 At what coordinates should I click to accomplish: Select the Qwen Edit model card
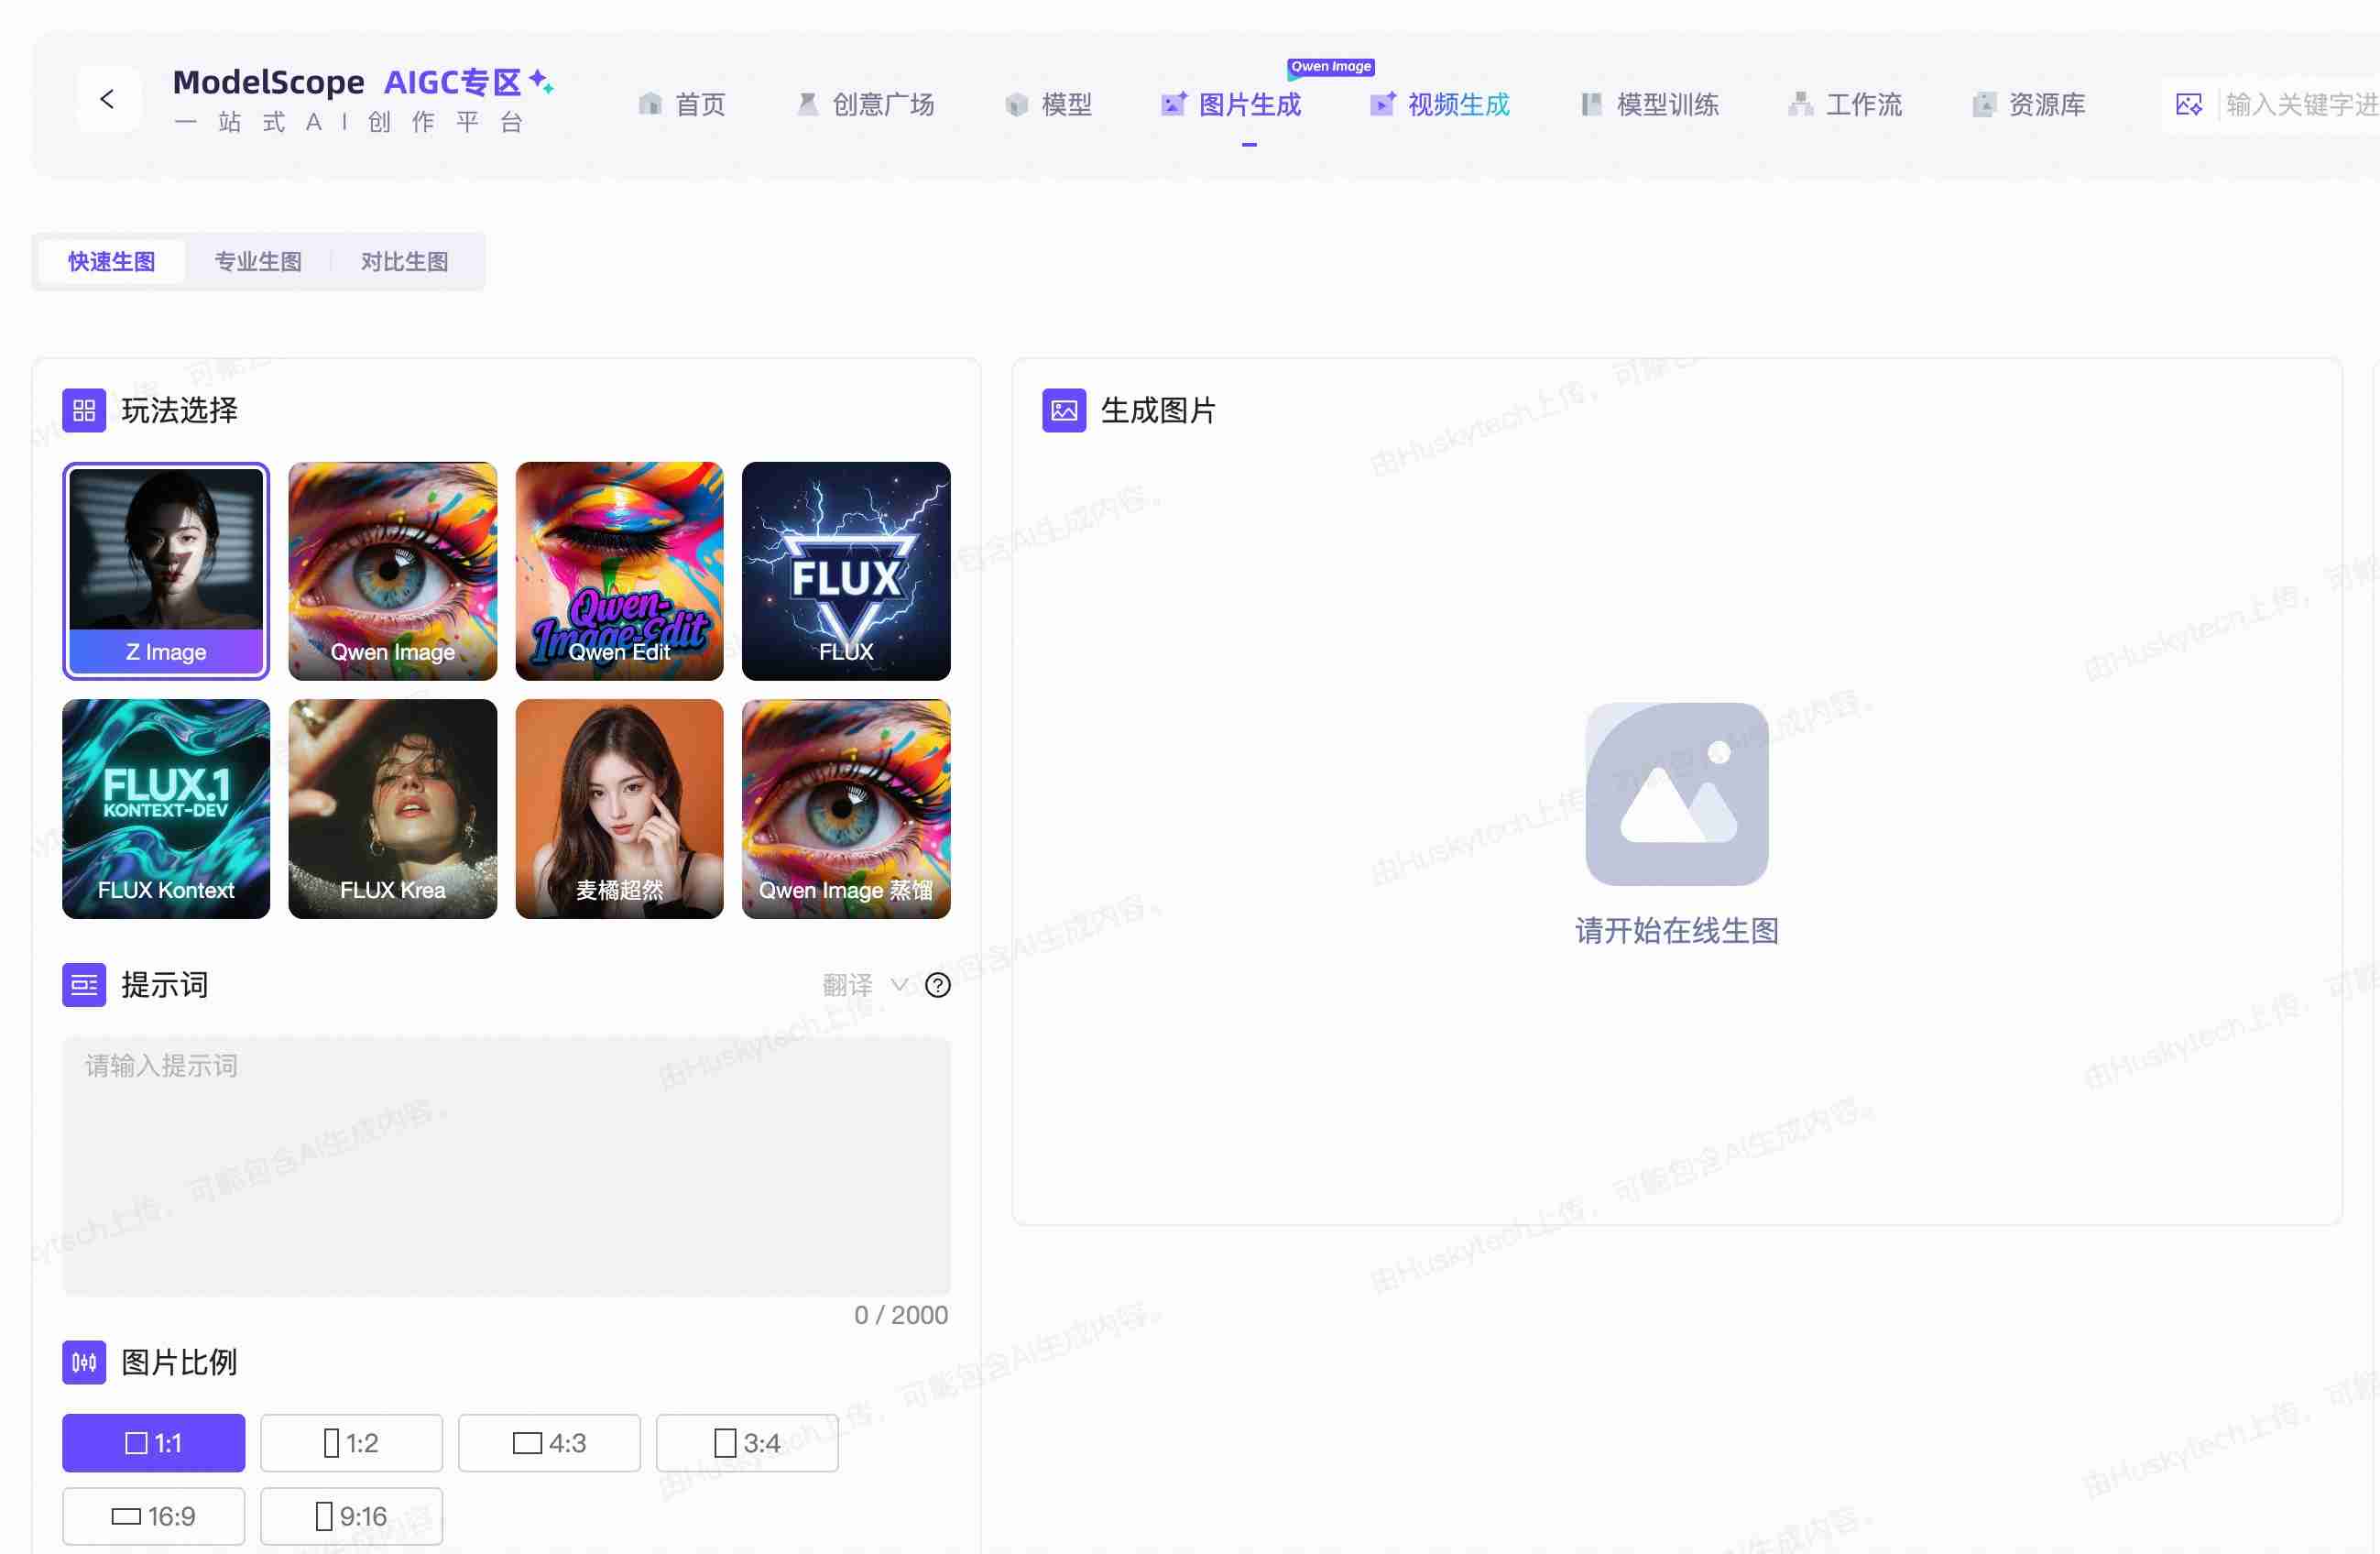pyautogui.click(x=619, y=571)
